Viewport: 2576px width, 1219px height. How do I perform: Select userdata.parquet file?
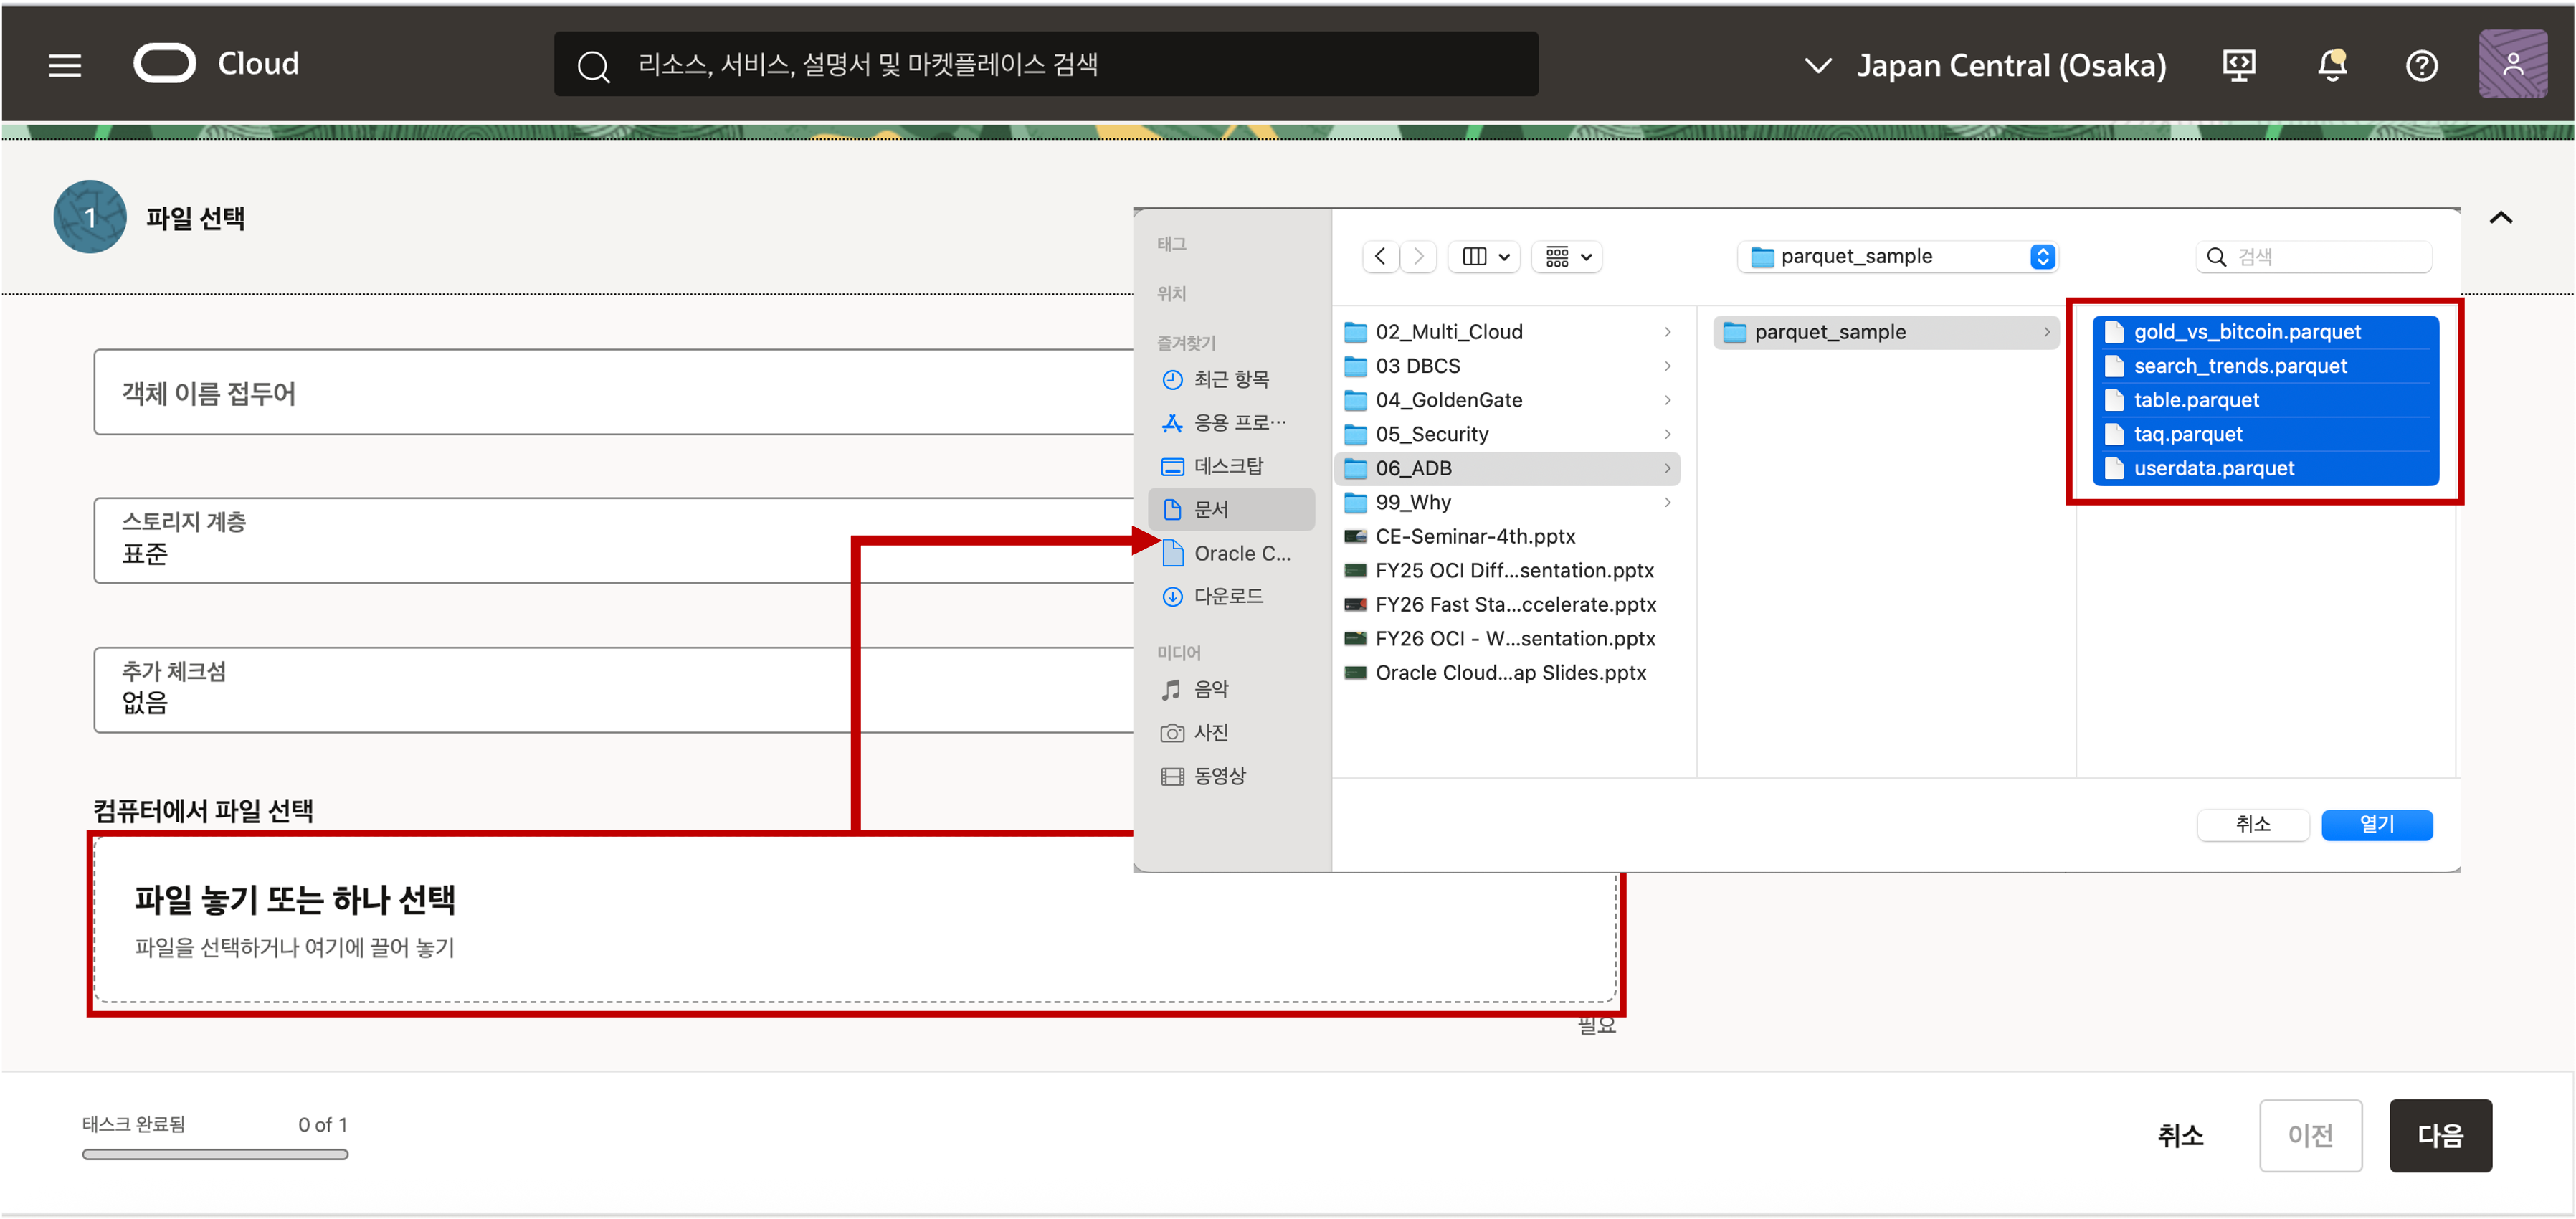2265,468
